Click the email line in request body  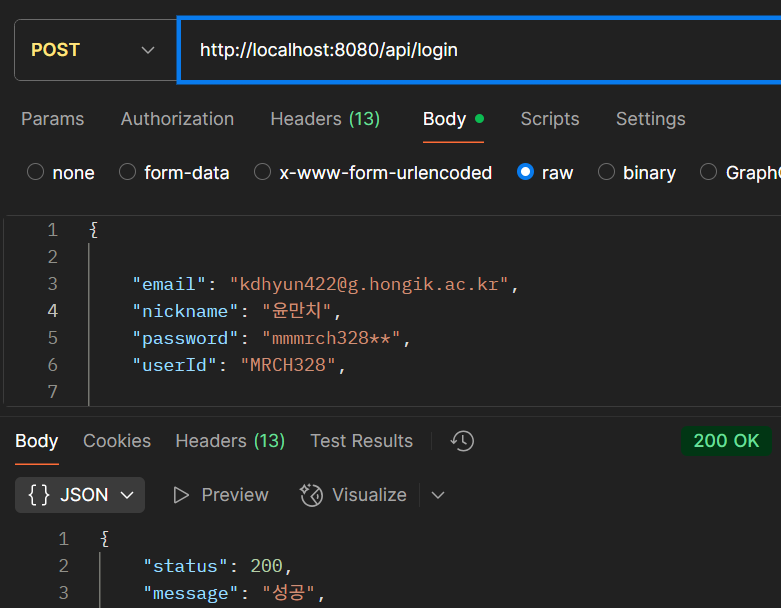pos(325,284)
